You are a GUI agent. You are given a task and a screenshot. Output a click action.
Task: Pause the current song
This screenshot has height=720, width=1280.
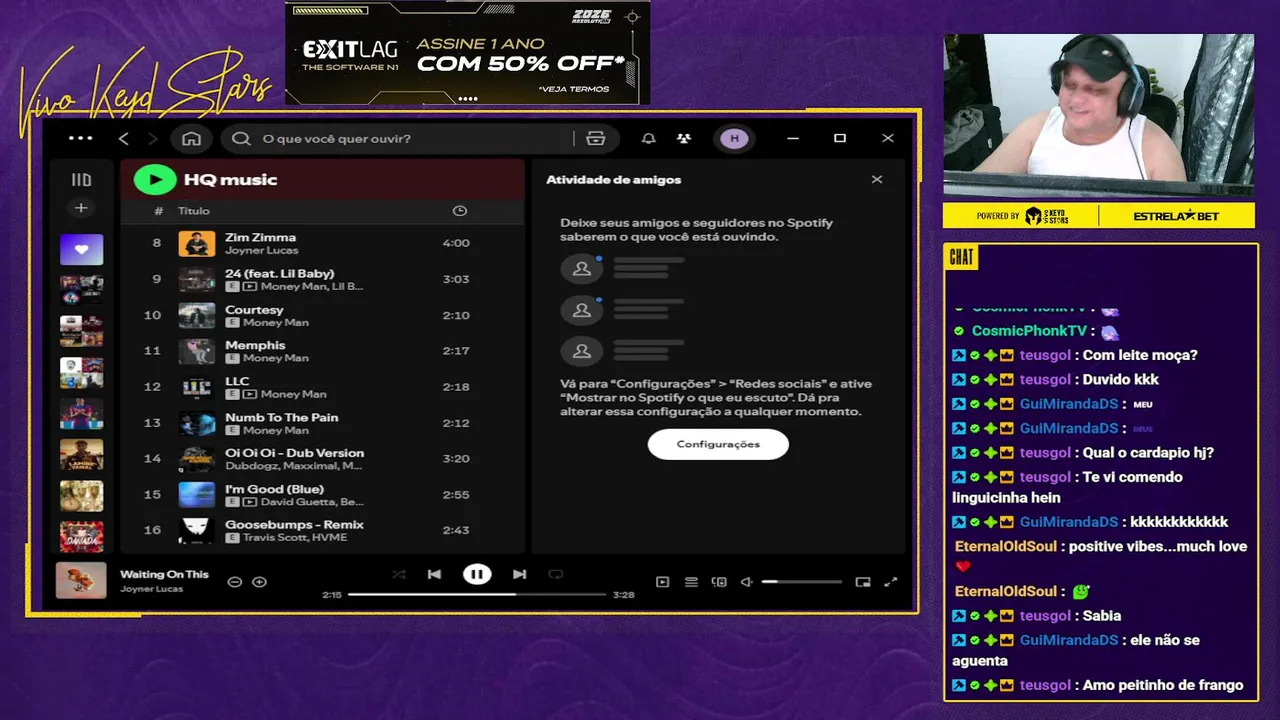pos(477,574)
